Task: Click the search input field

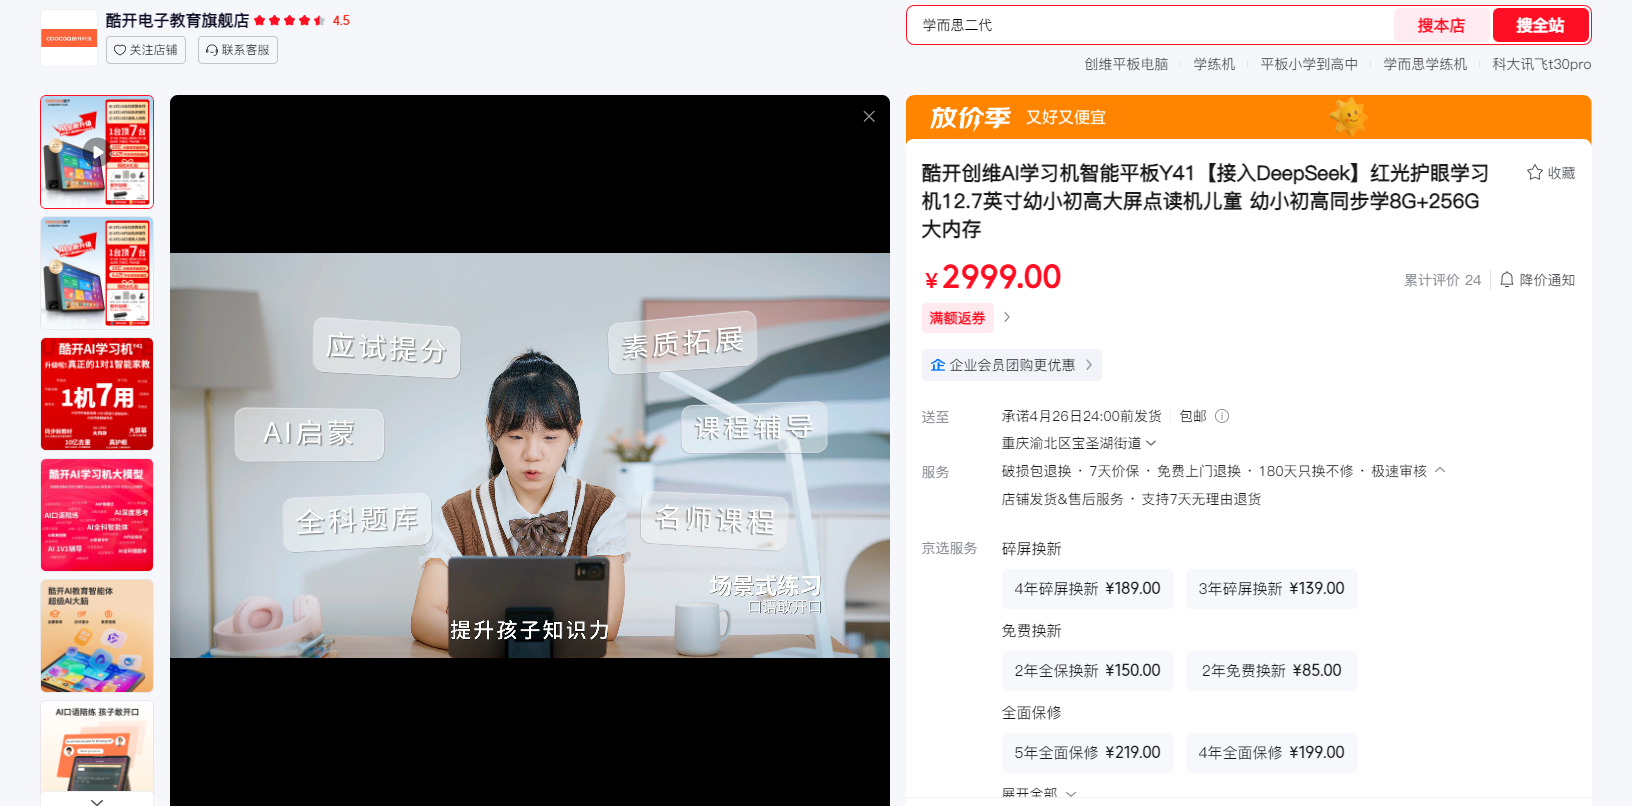Action: pos(1150,26)
